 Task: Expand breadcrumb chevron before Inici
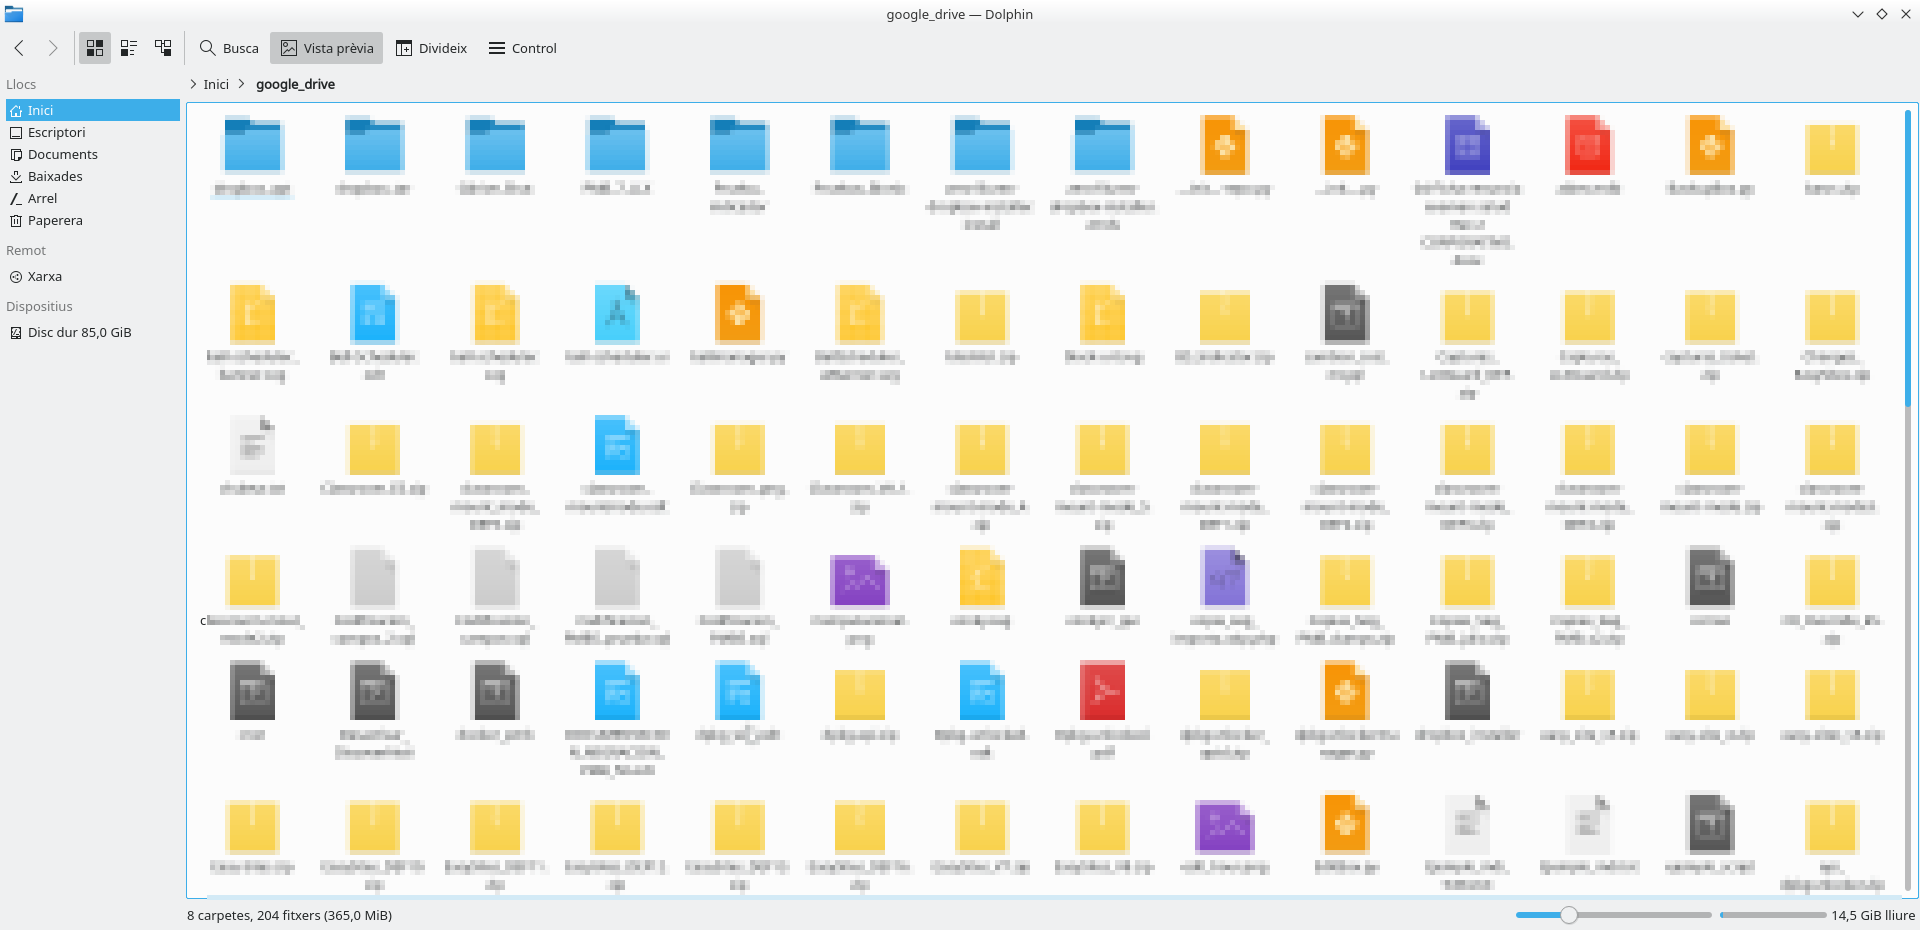pyautogui.click(x=193, y=84)
